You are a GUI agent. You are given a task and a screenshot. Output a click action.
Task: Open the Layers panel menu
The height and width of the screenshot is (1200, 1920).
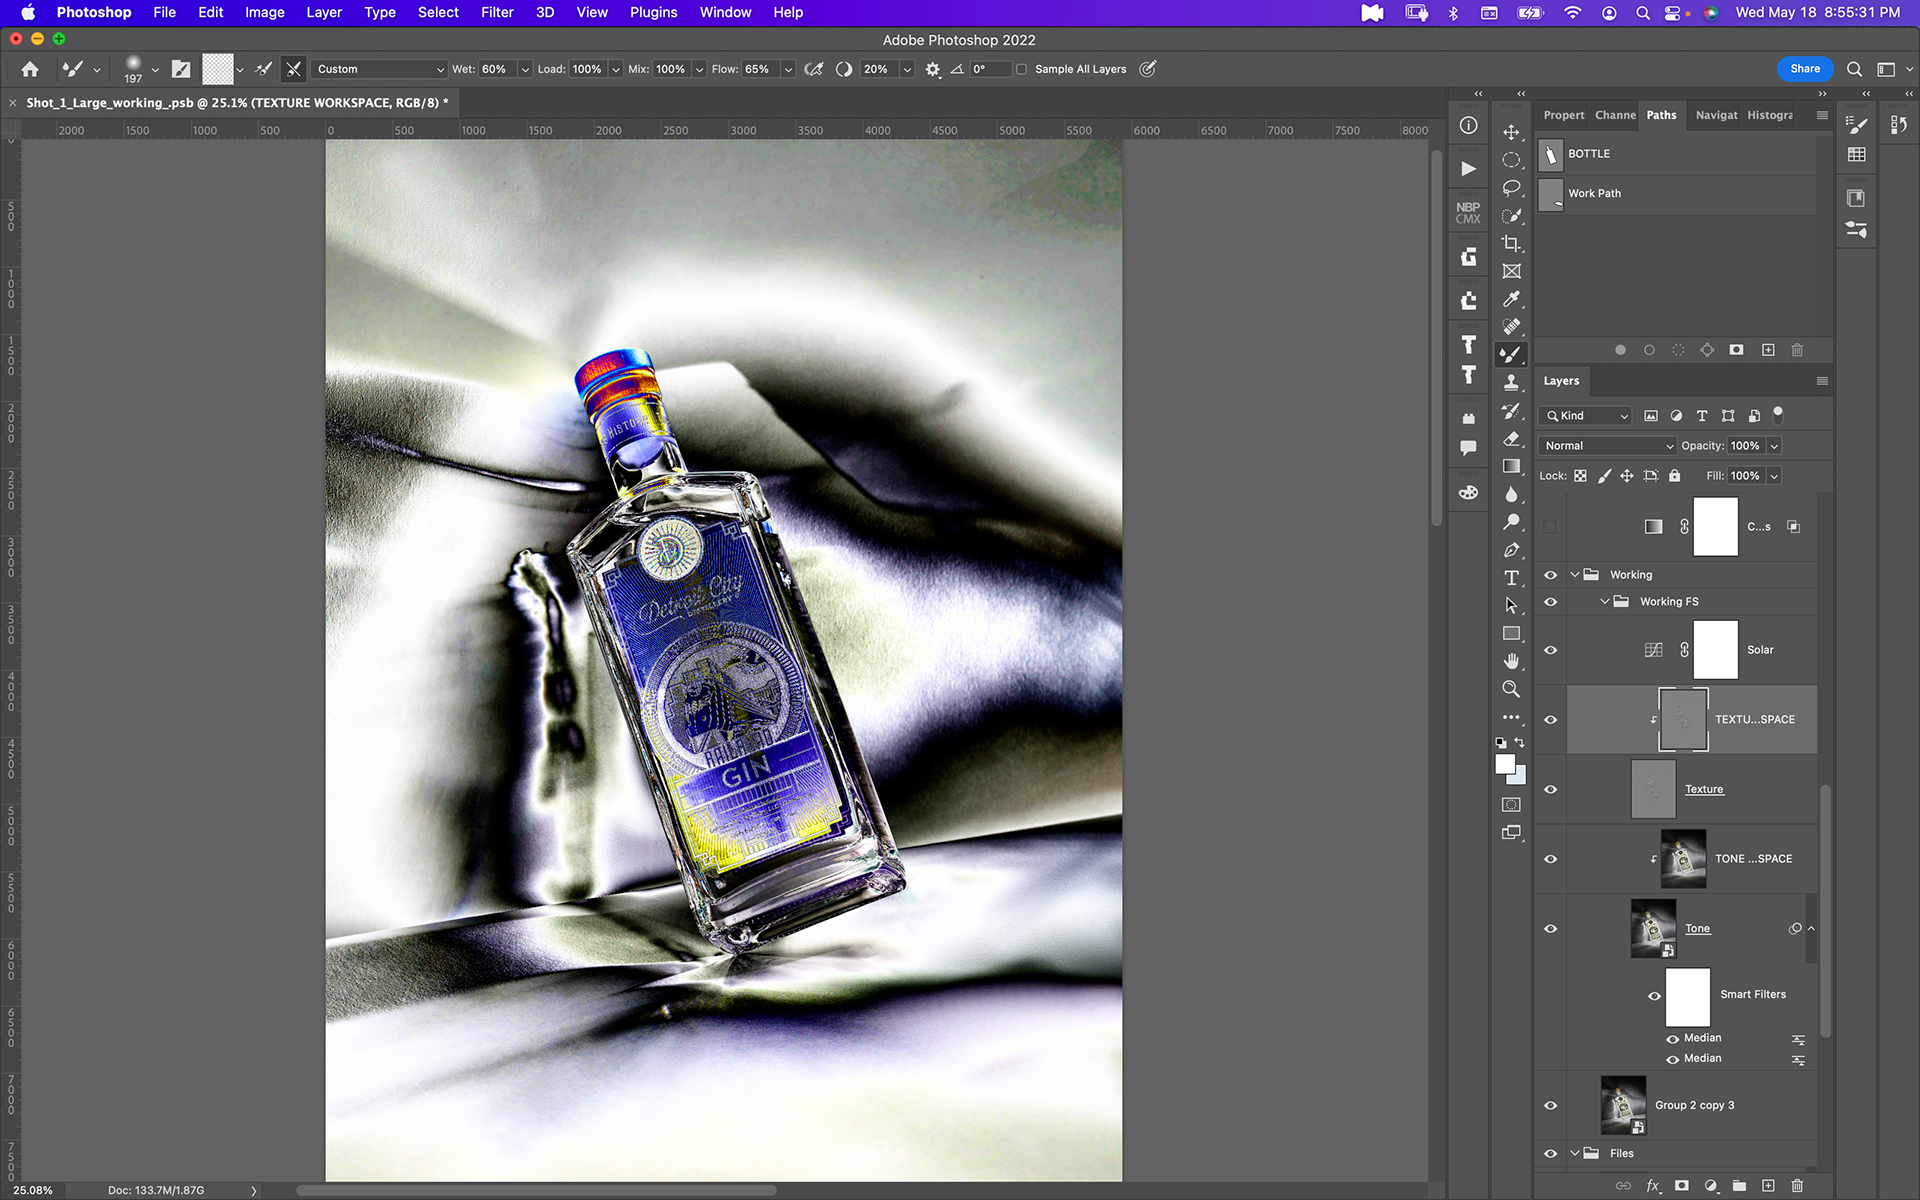pyautogui.click(x=1822, y=381)
